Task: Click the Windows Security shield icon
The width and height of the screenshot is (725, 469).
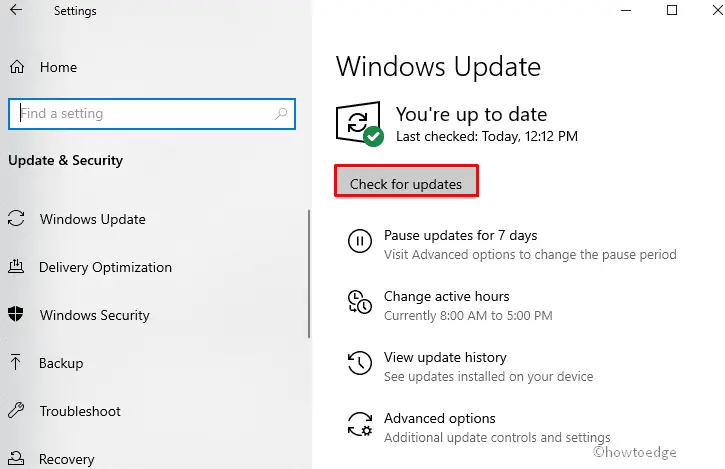Action: coord(17,315)
